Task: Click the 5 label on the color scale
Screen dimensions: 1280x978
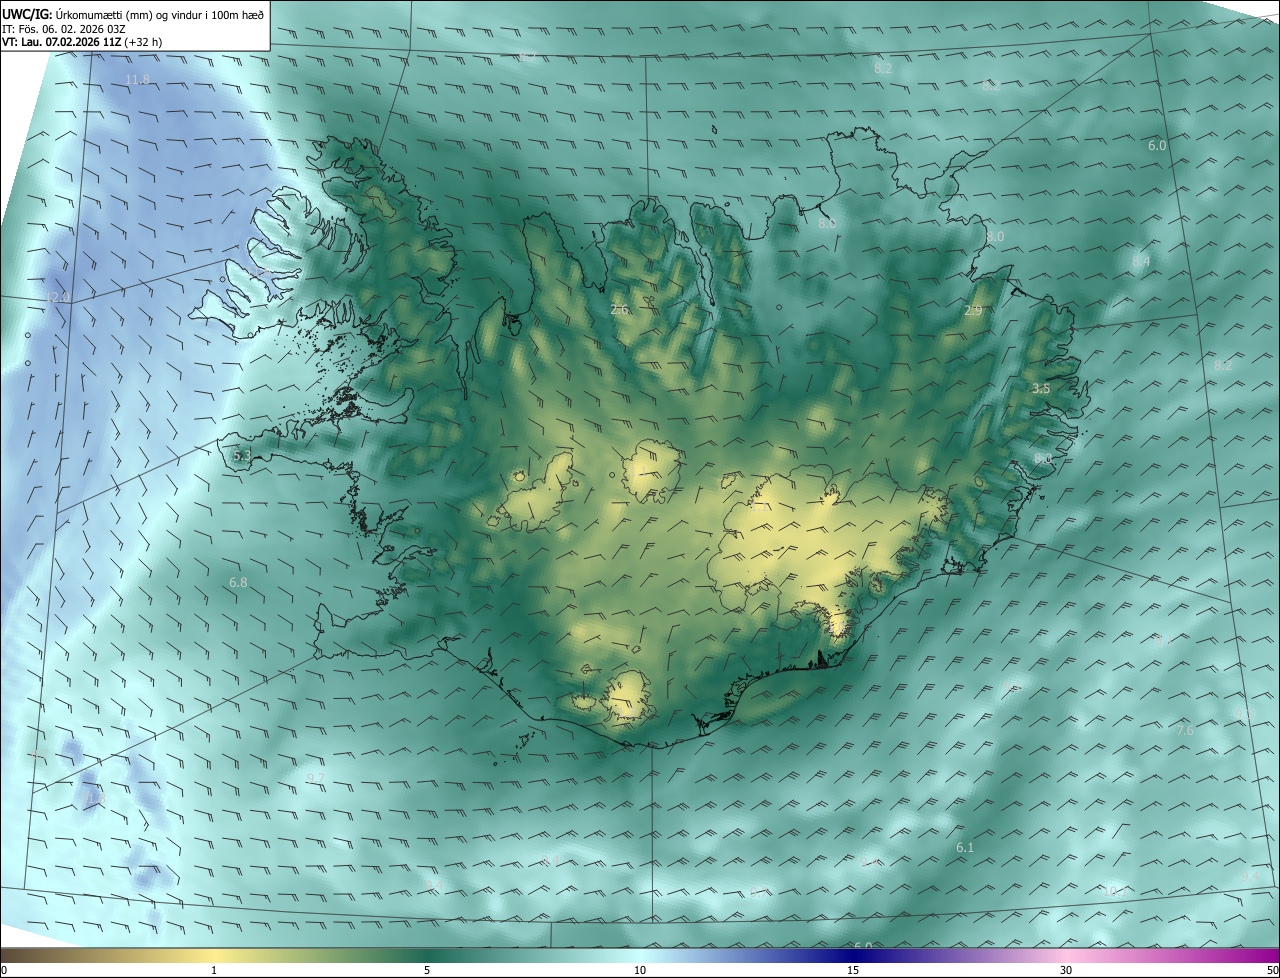Action: [x=427, y=970]
